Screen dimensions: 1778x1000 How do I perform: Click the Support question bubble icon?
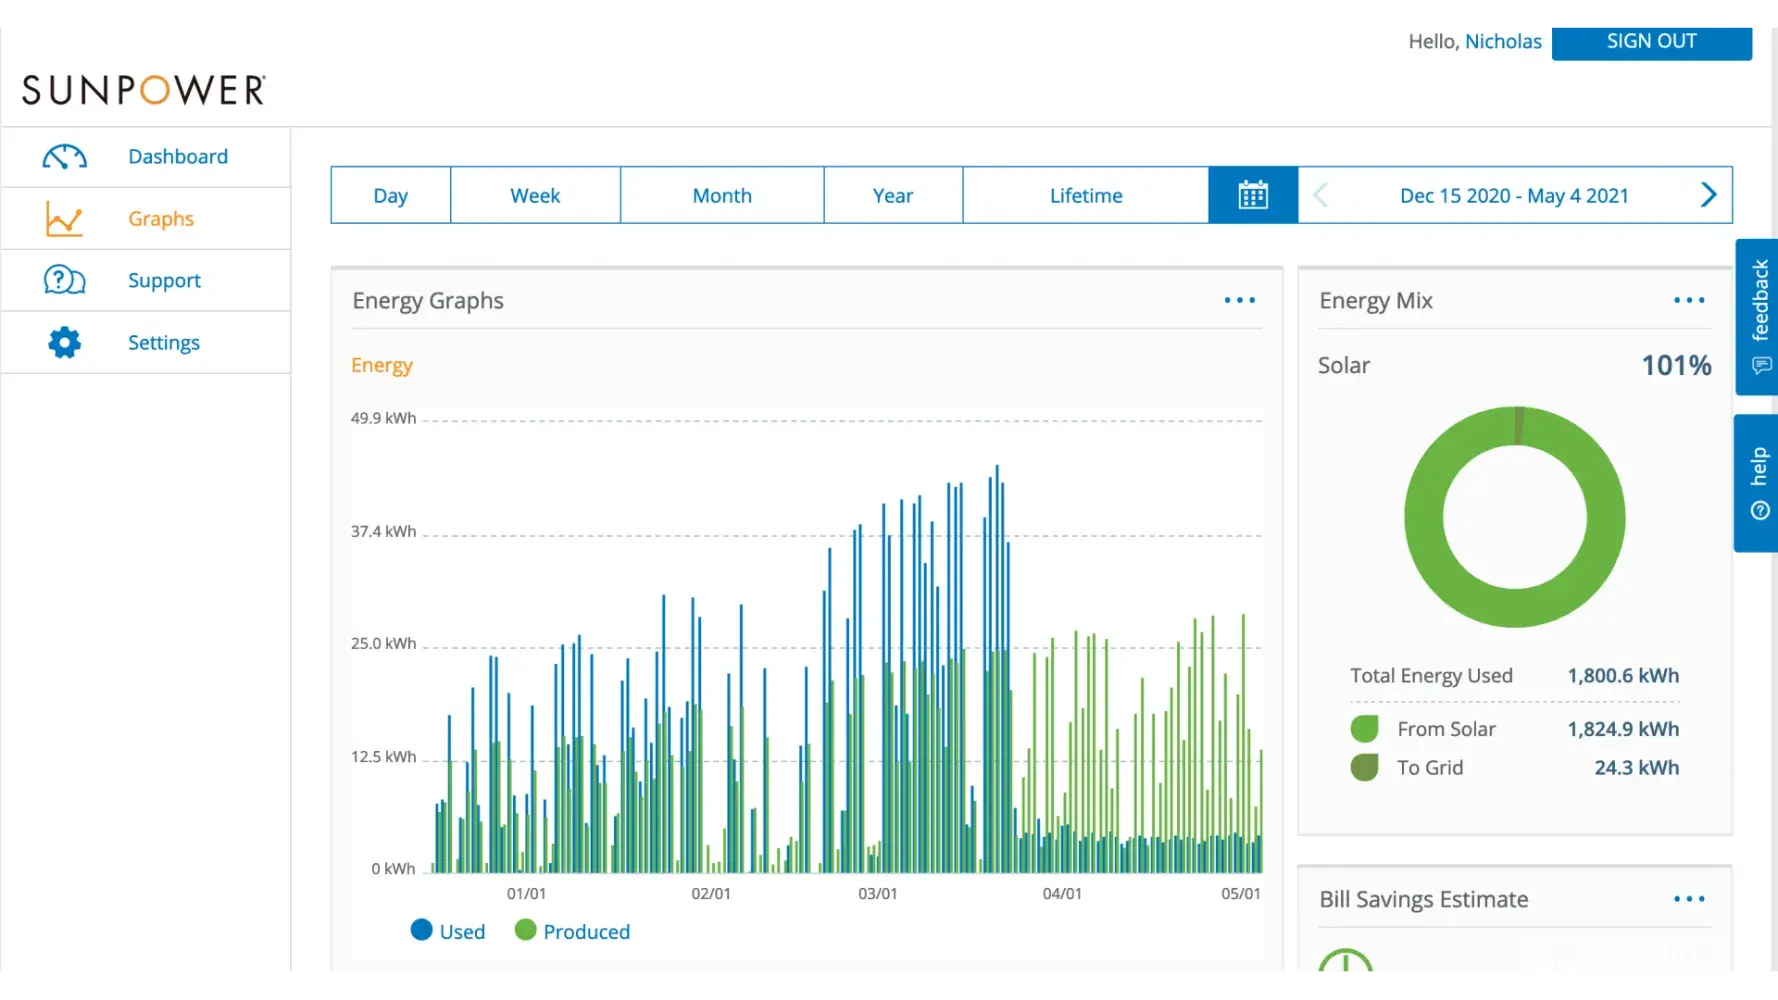64,280
